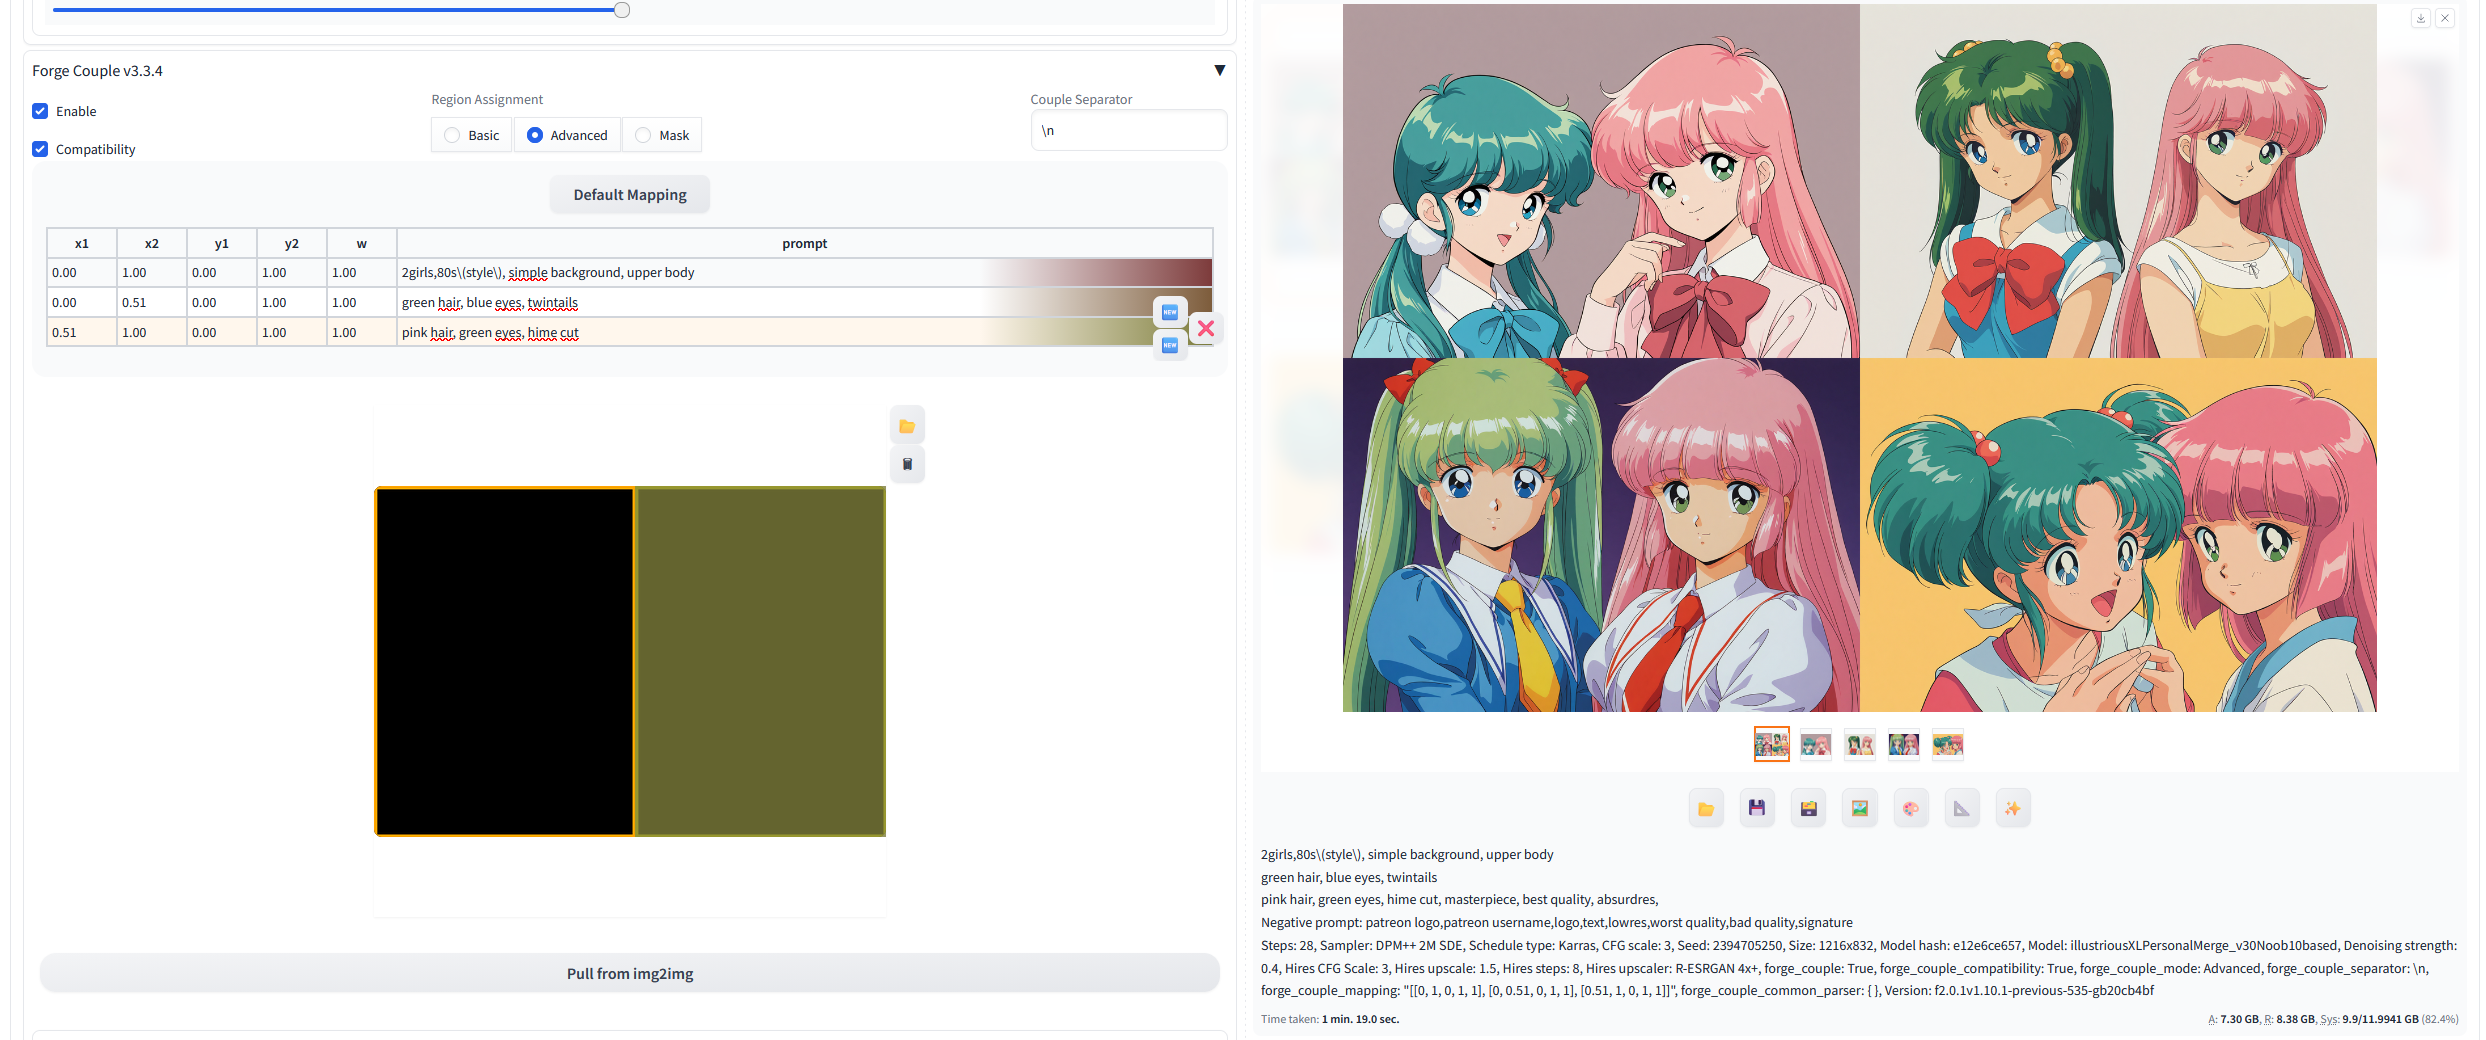Screen dimensions: 2486x1040
Task: Click x1 value 0.00 in the 2girls row
Action: click(82, 273)
